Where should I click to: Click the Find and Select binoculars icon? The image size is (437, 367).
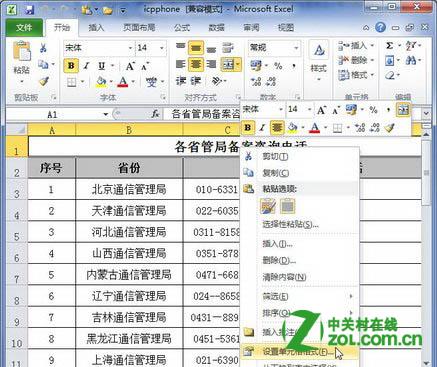[x=411, y=60]
